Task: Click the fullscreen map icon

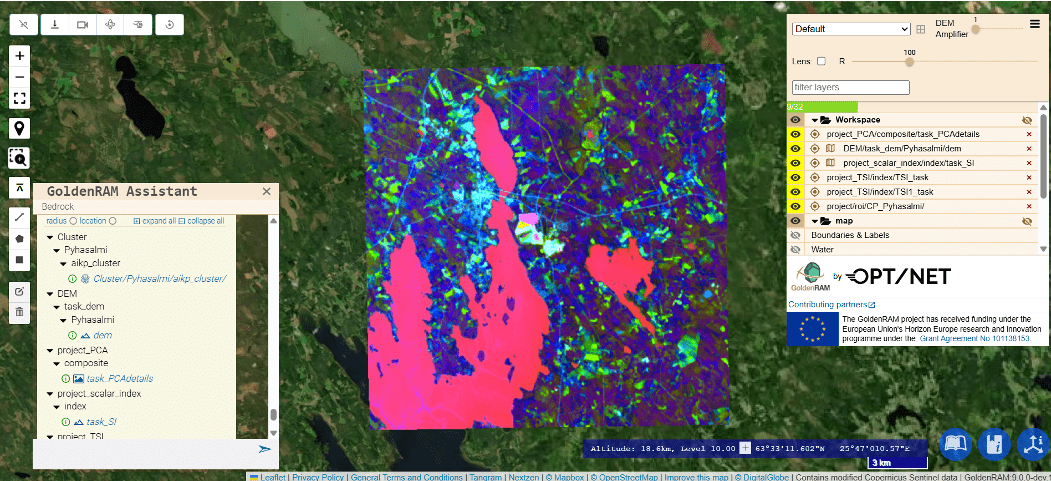Action: (20, 98)
